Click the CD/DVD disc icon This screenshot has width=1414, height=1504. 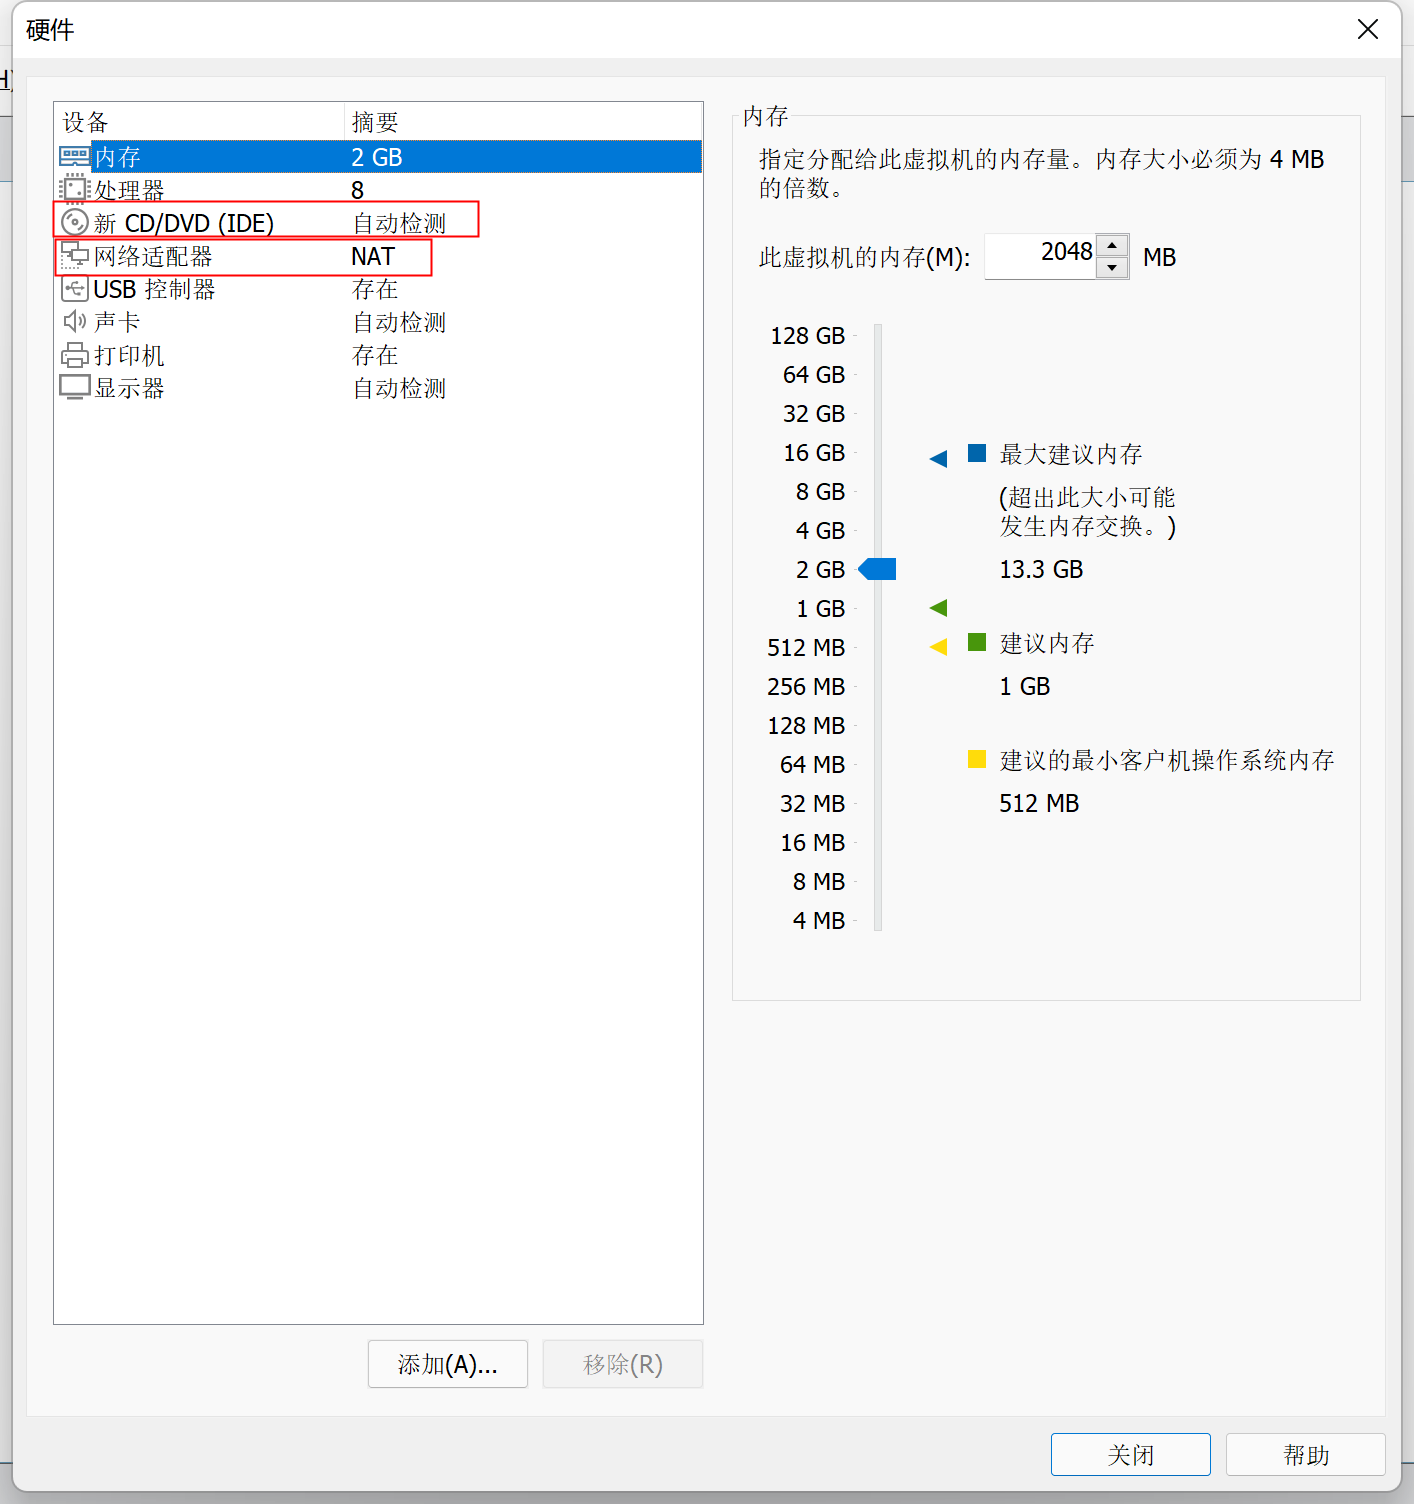[74, 222]
